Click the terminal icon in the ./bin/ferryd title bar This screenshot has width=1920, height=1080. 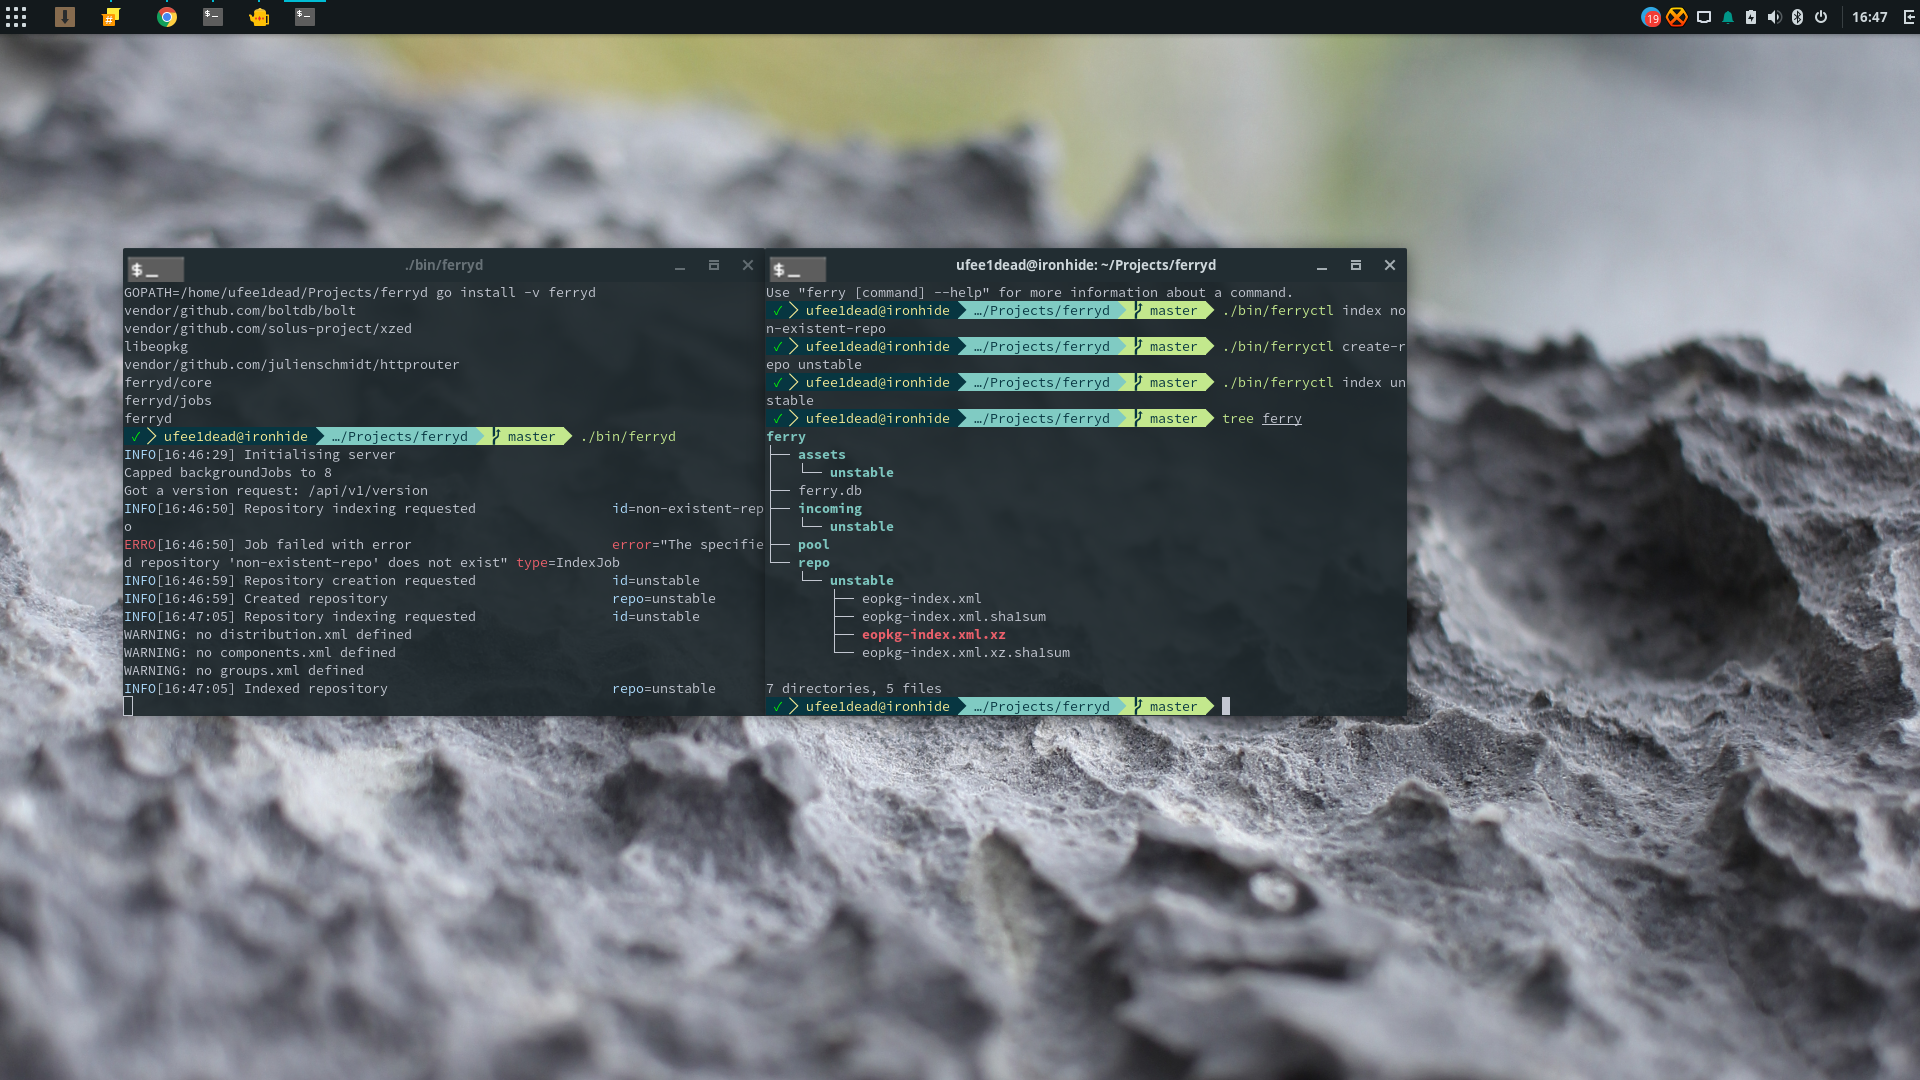pos(156,269)
